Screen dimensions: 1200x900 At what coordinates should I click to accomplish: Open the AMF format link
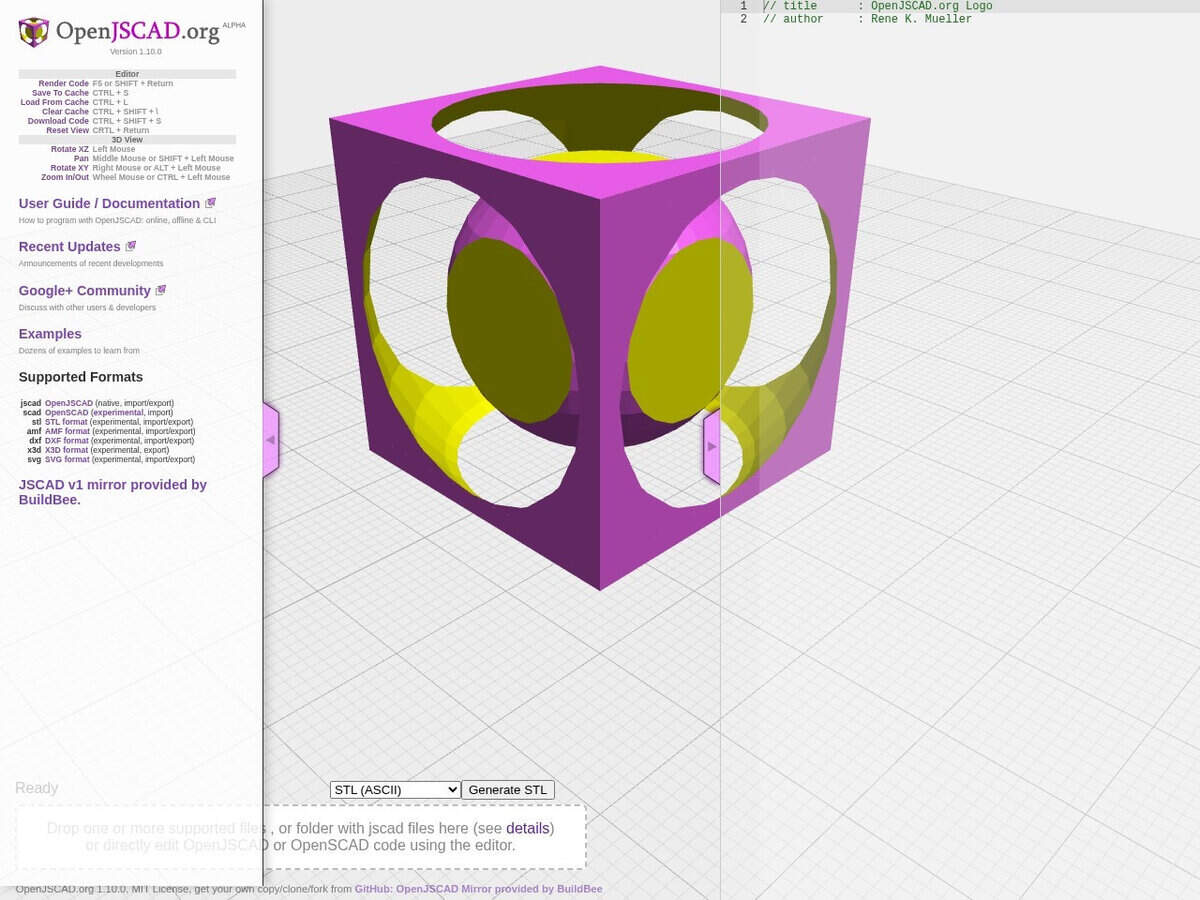[67, 431]
